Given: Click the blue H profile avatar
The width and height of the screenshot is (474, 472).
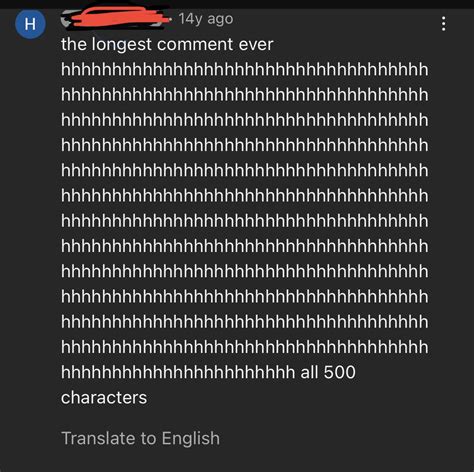Looking at the screenshot, I should pos(30,24).
